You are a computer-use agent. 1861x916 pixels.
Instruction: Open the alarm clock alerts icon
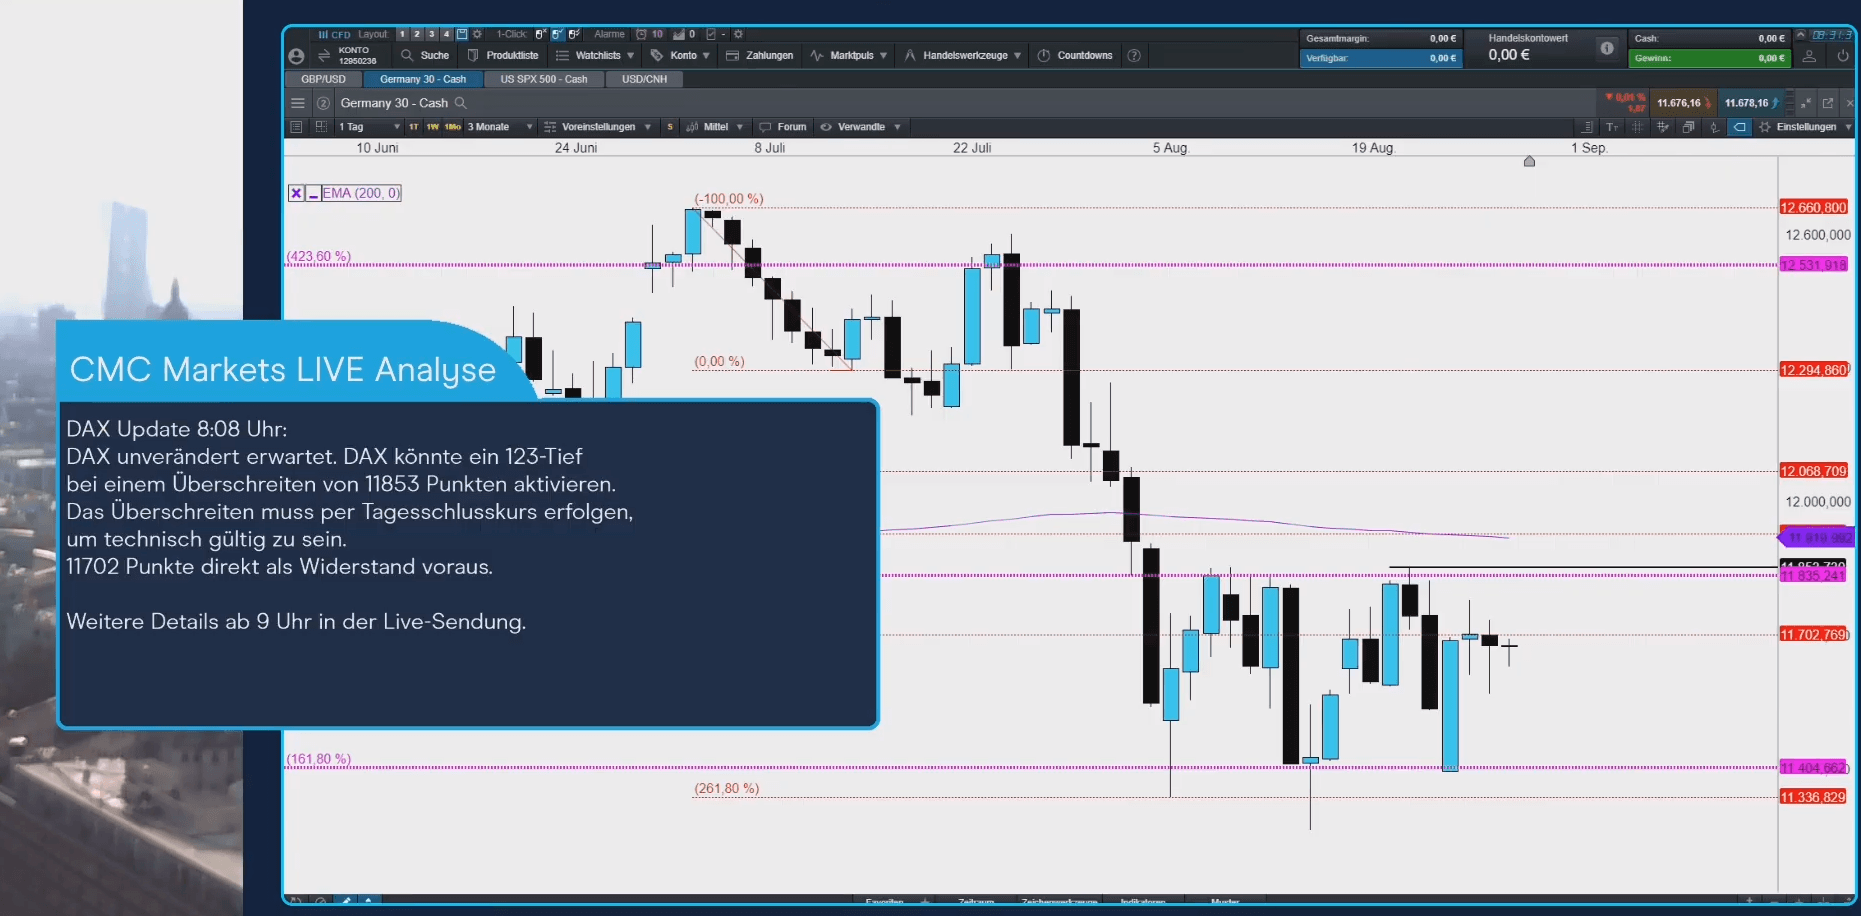tap(641, 34)
